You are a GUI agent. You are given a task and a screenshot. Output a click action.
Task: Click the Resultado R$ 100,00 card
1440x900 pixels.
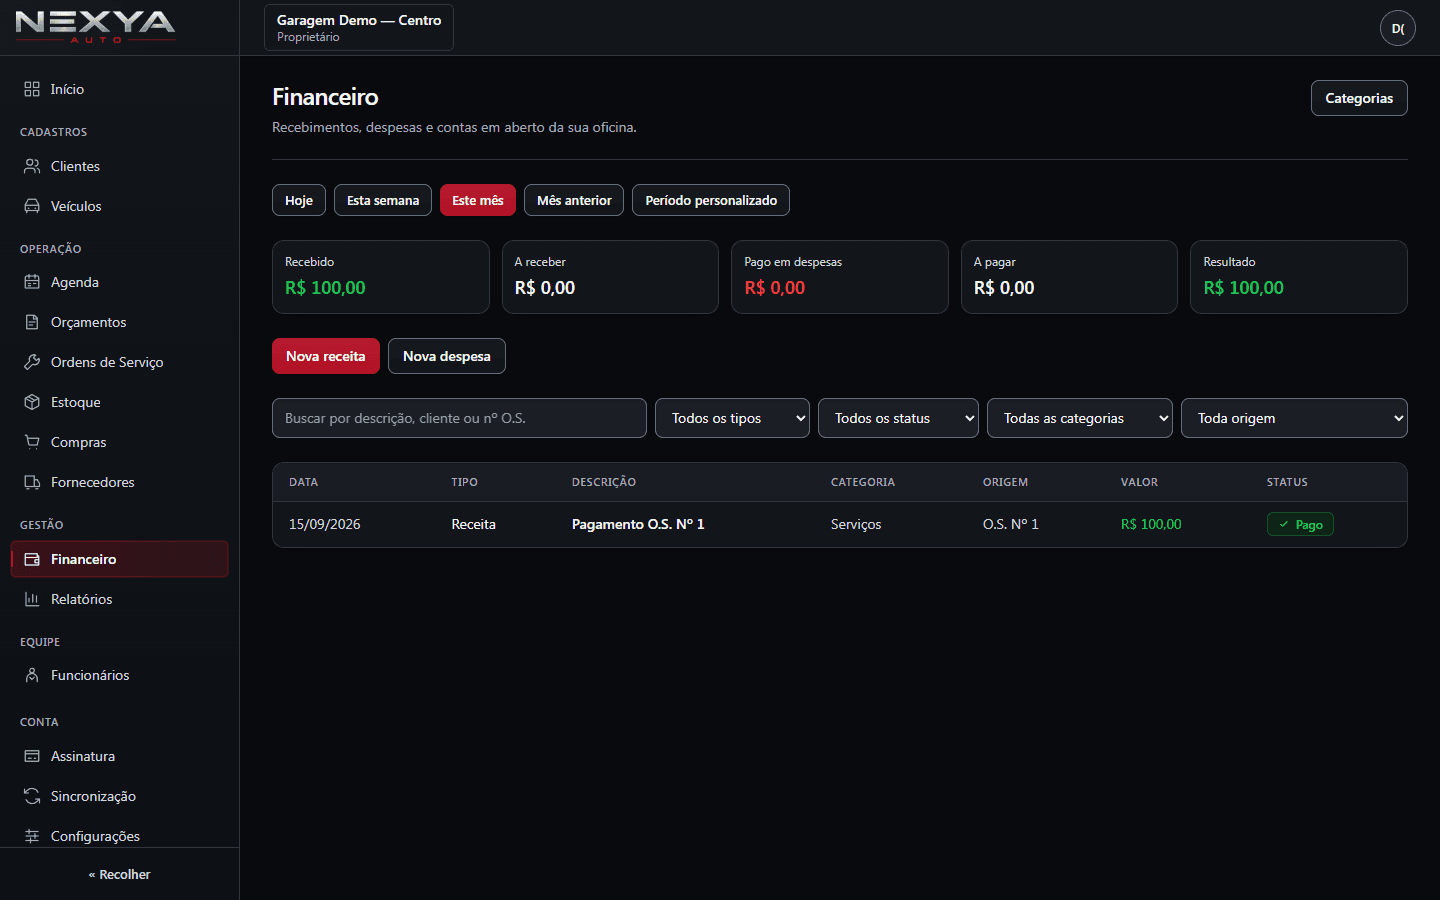point(1299,277)
